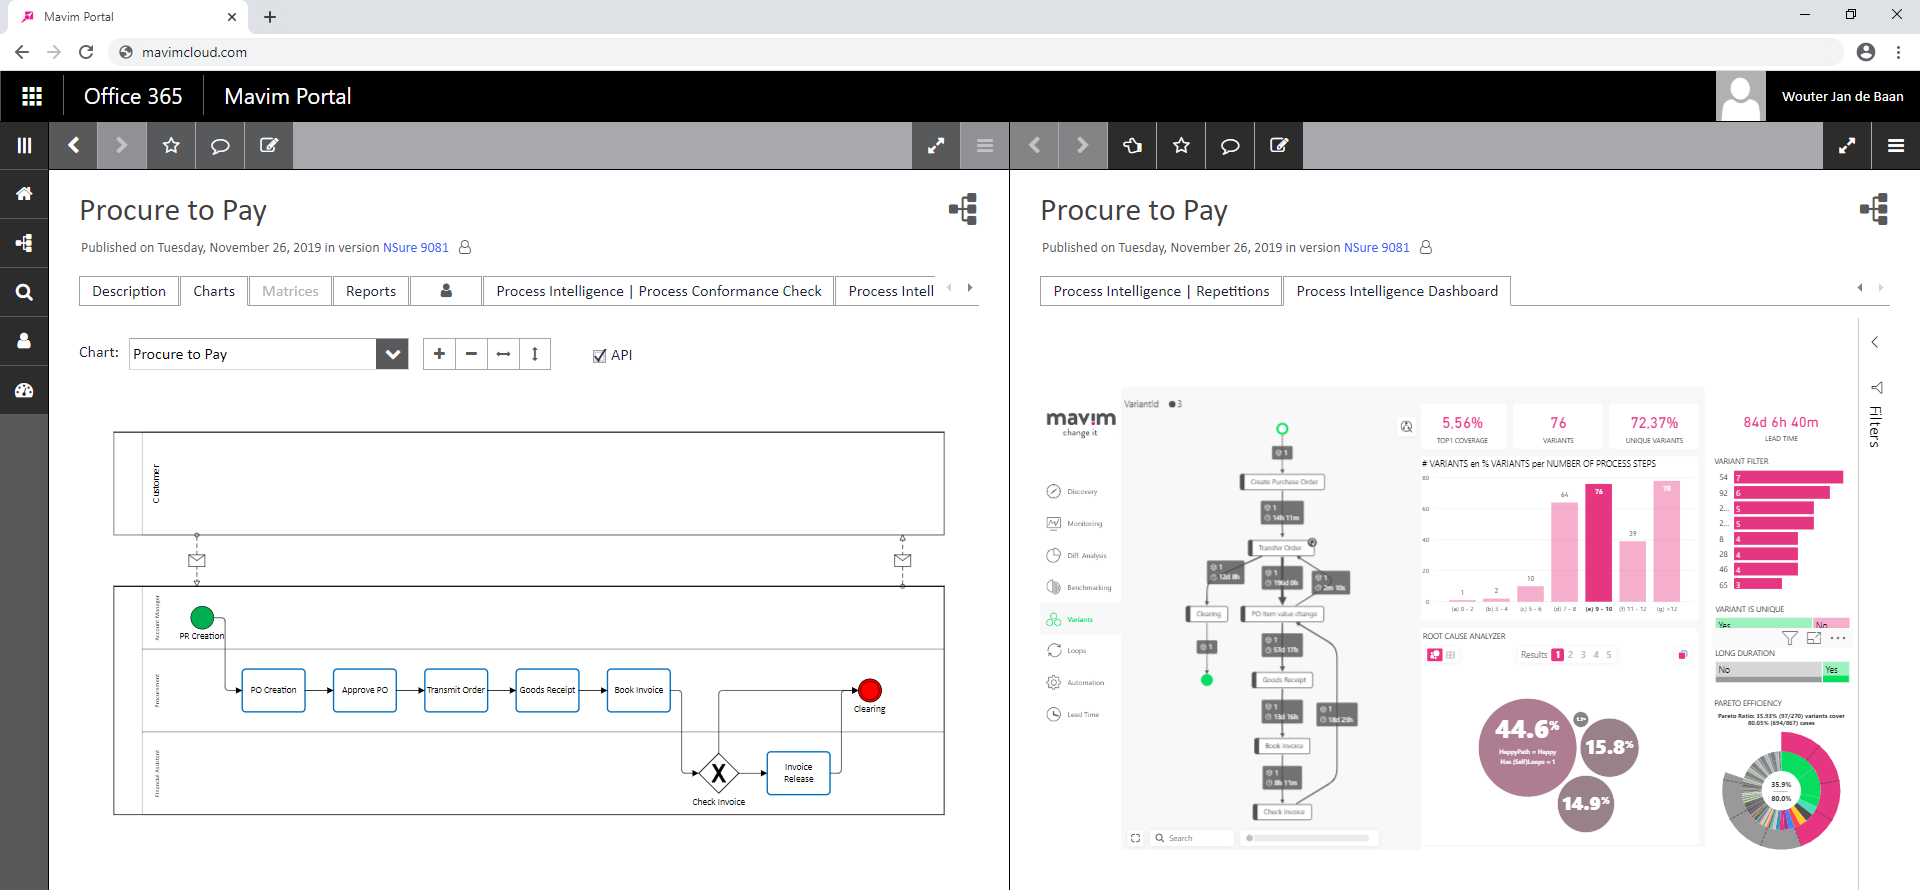
Task: Go back in the left pane toolbar
Action: pos(73,146)
